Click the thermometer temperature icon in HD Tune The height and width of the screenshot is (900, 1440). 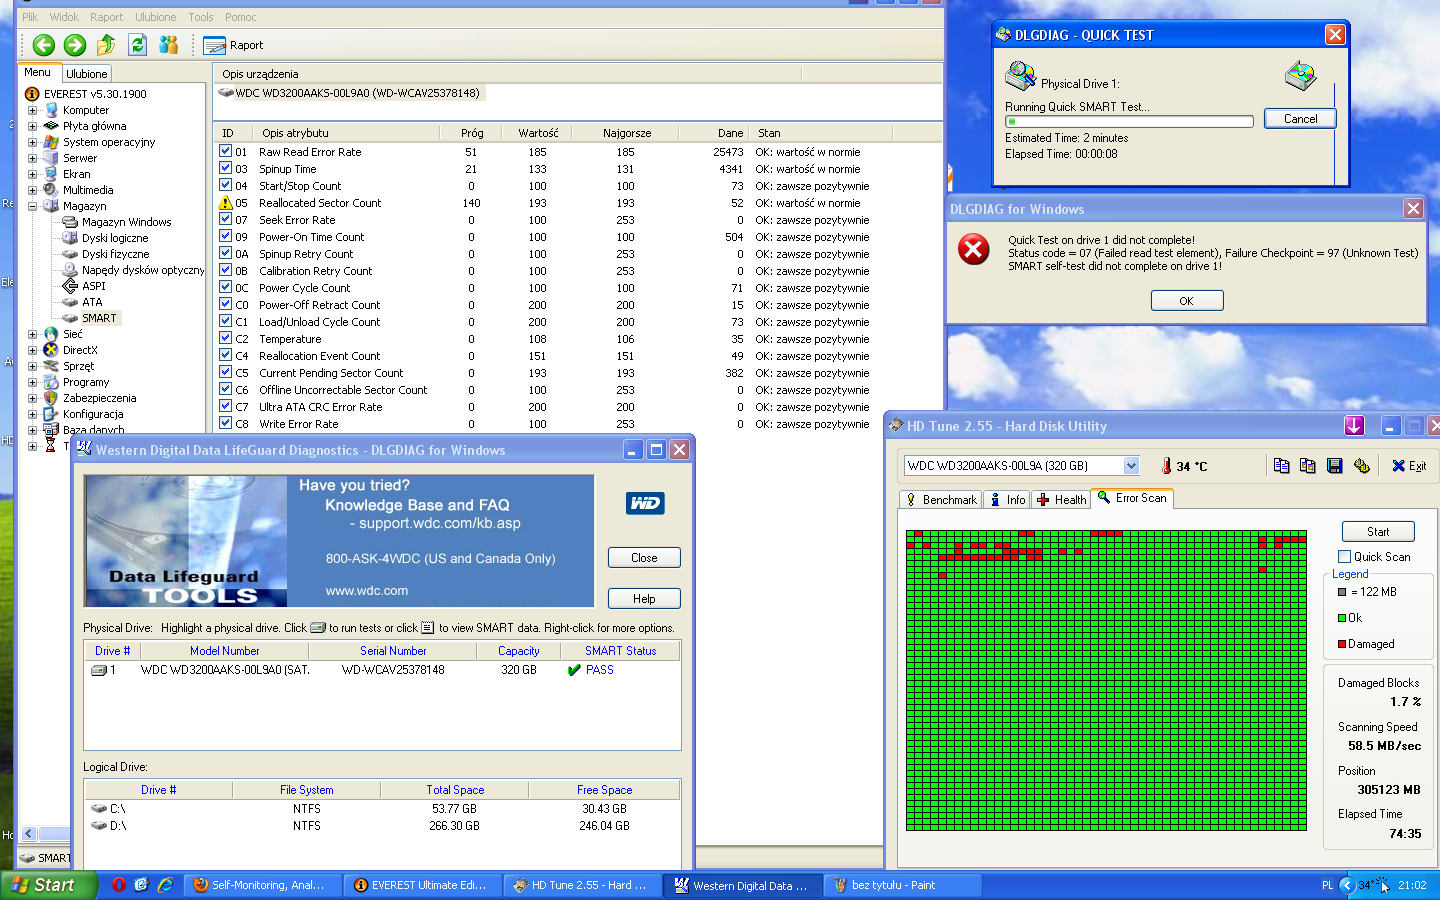[x=1166, y=466]
